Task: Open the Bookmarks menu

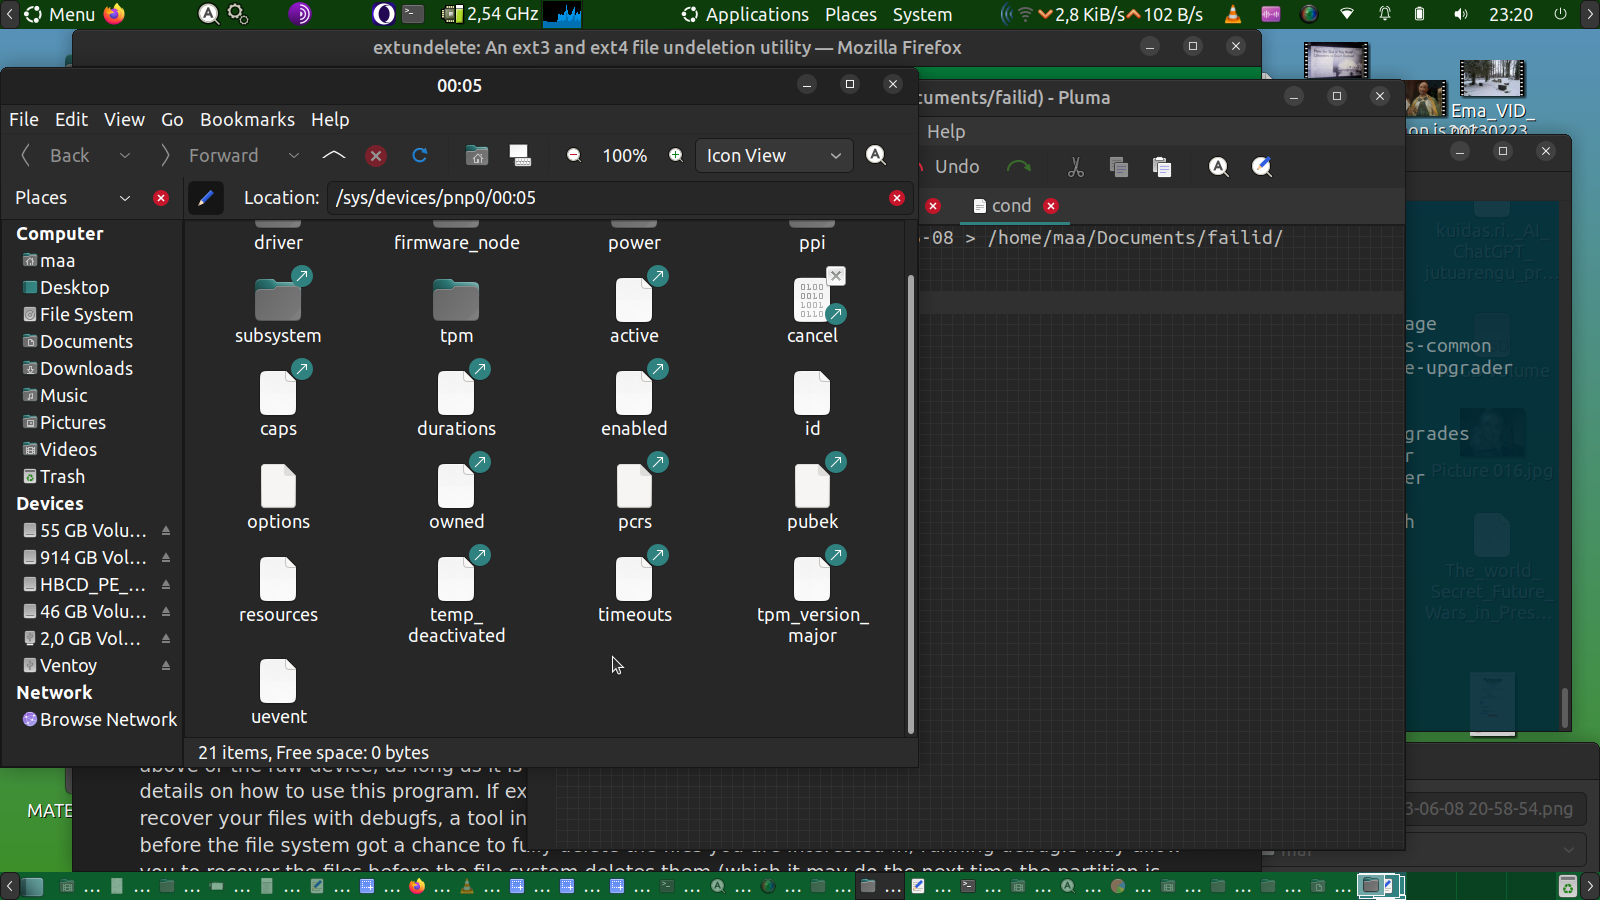Action: pyautogui.click(x=247, y=119)
